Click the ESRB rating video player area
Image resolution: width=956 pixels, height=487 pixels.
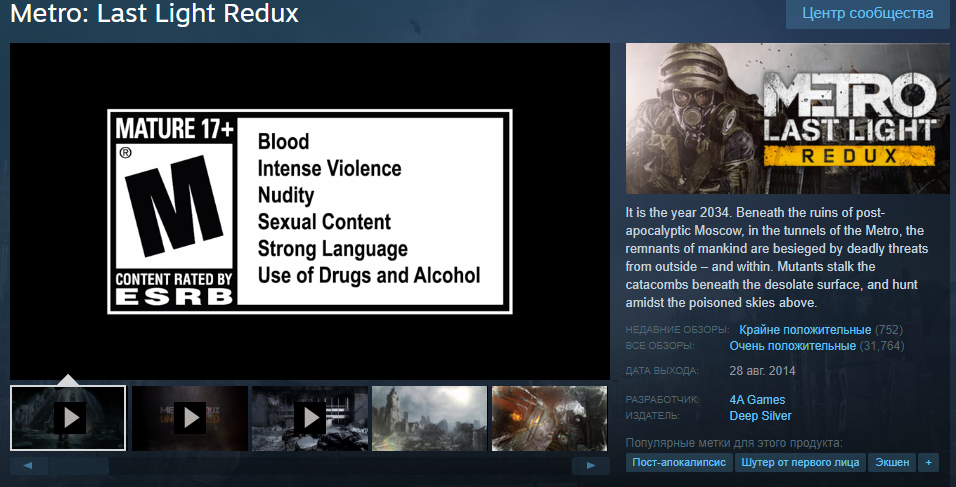310,212
